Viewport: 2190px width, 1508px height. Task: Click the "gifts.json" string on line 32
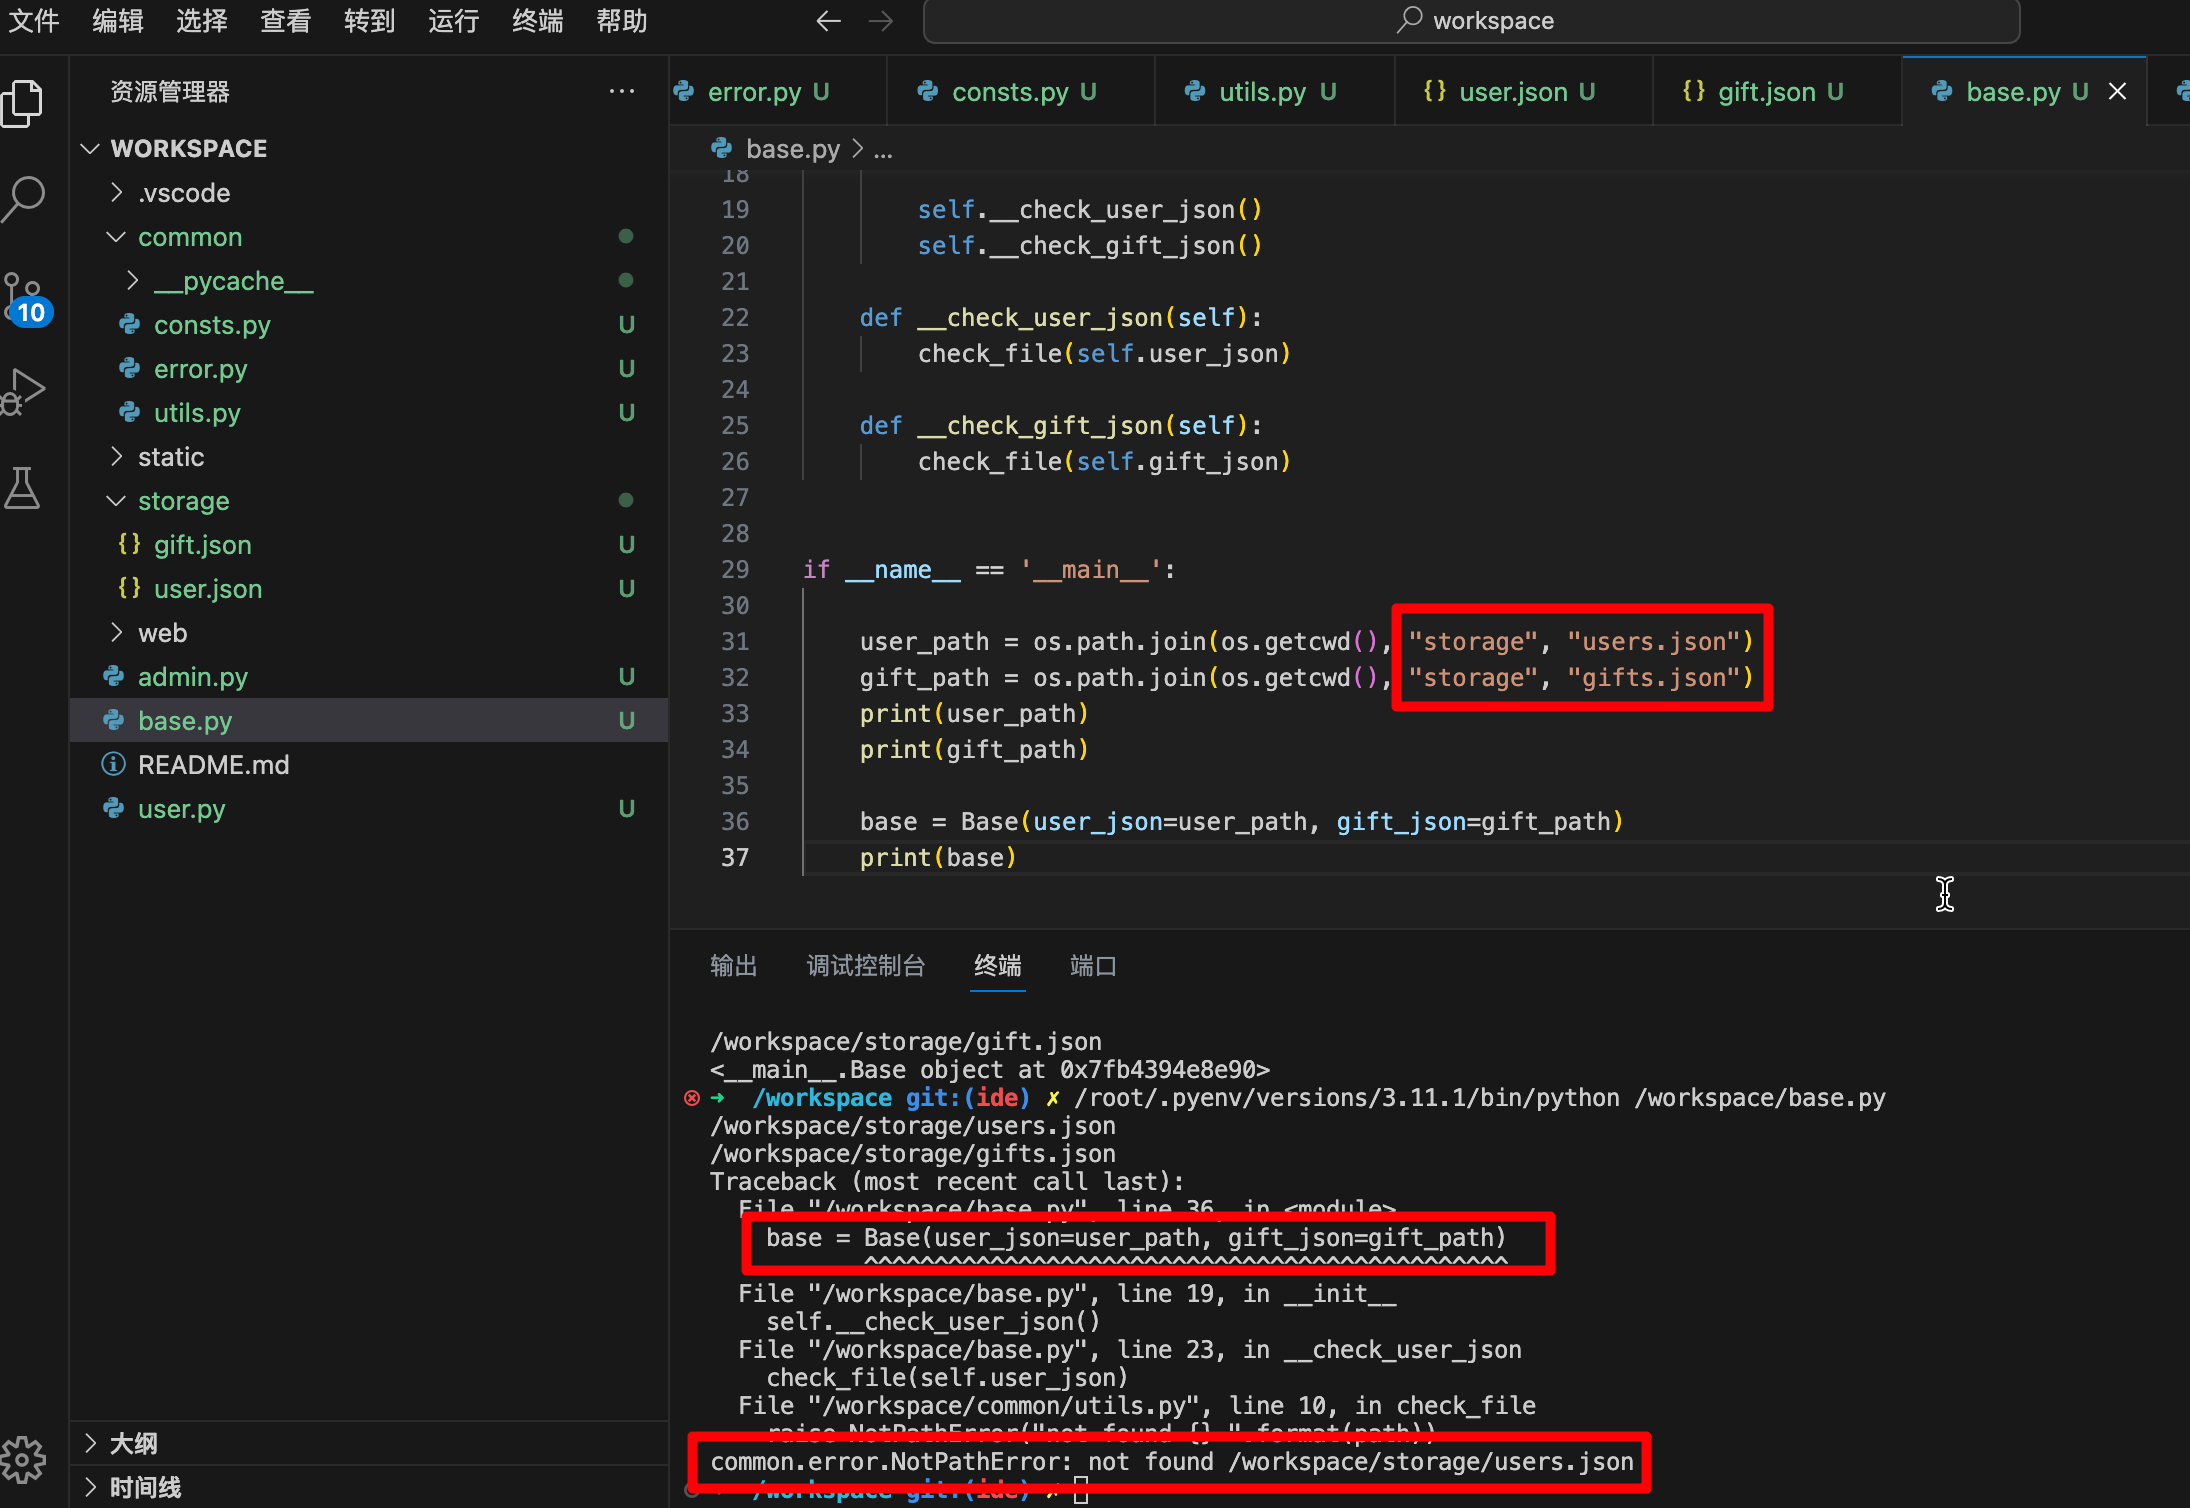tap(1653, 677)
